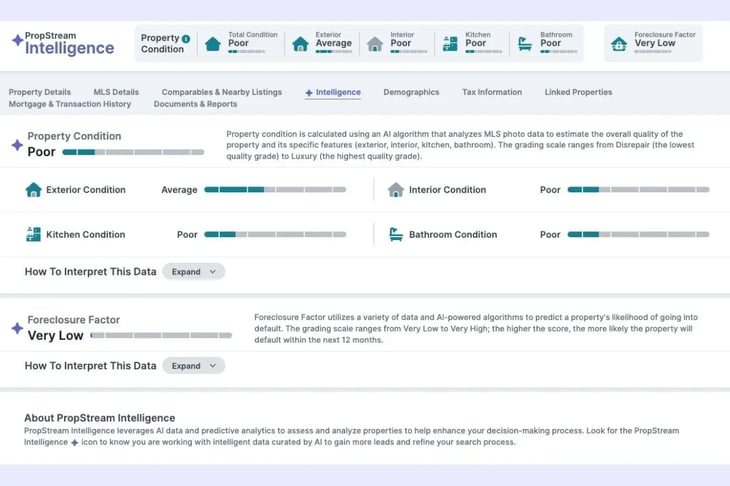This screenshot has height=486, width=730.
Task: Open Mortgage & Transaction History tab
Action: [70, 104]
